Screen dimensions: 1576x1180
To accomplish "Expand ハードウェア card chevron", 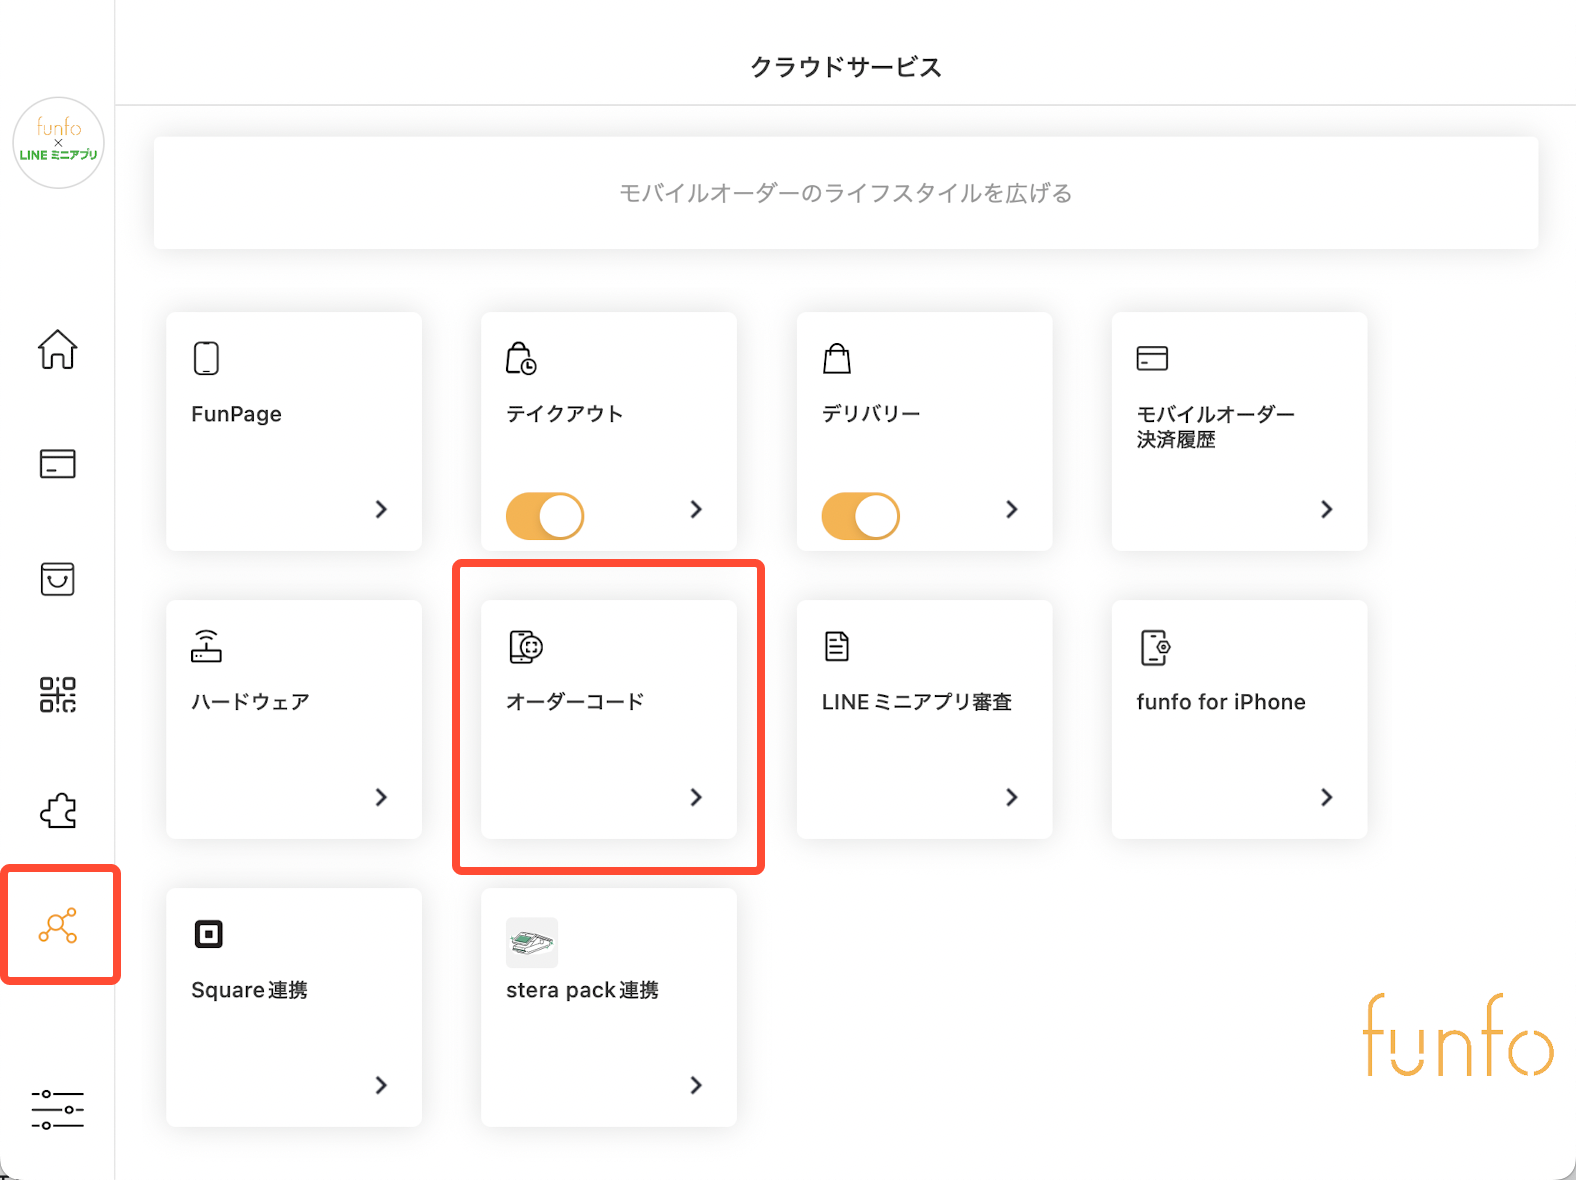I will [x=381, y=797].
